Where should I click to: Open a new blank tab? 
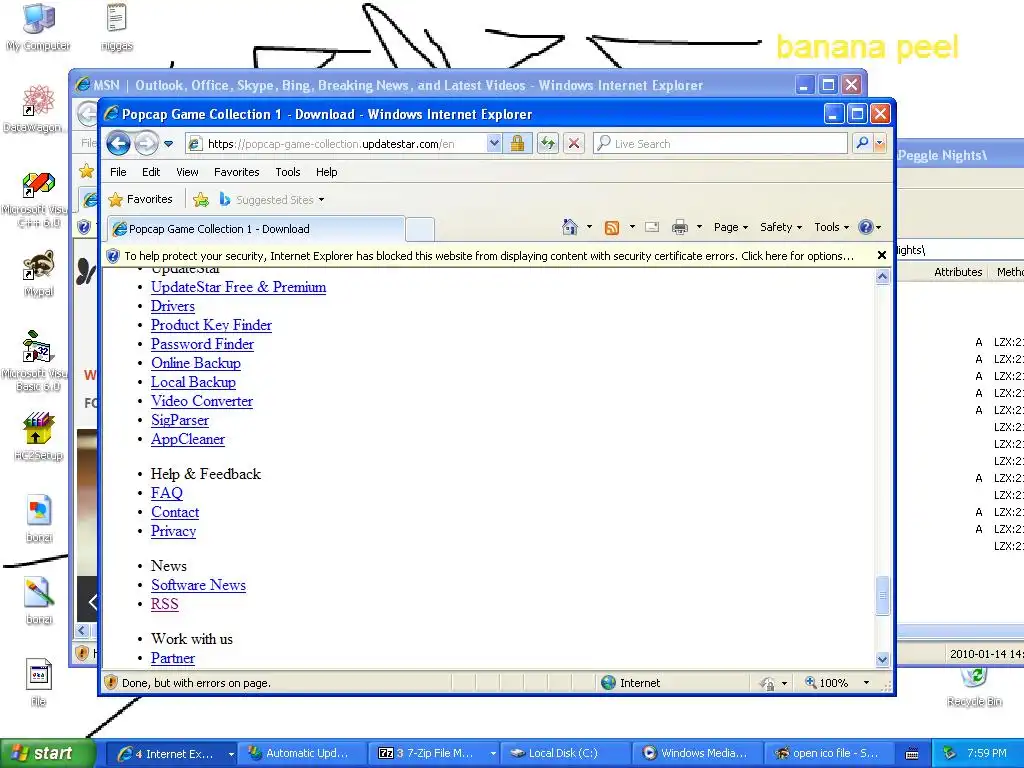pos(420,229)
